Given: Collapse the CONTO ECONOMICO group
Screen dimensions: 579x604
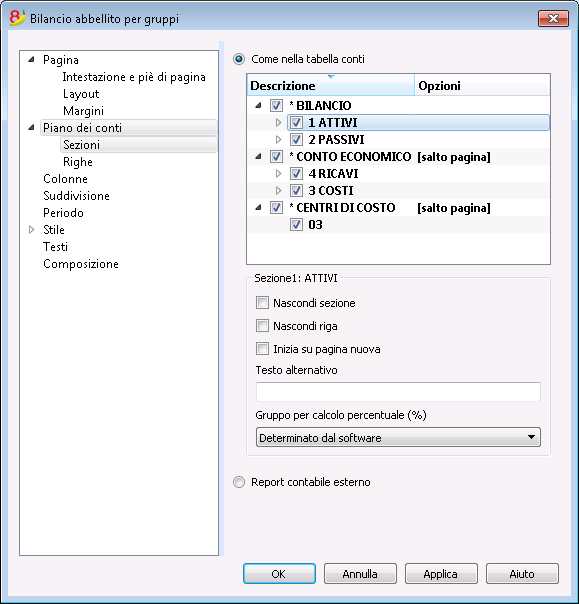Looking at the screenshot, I should tap(258, 156).
